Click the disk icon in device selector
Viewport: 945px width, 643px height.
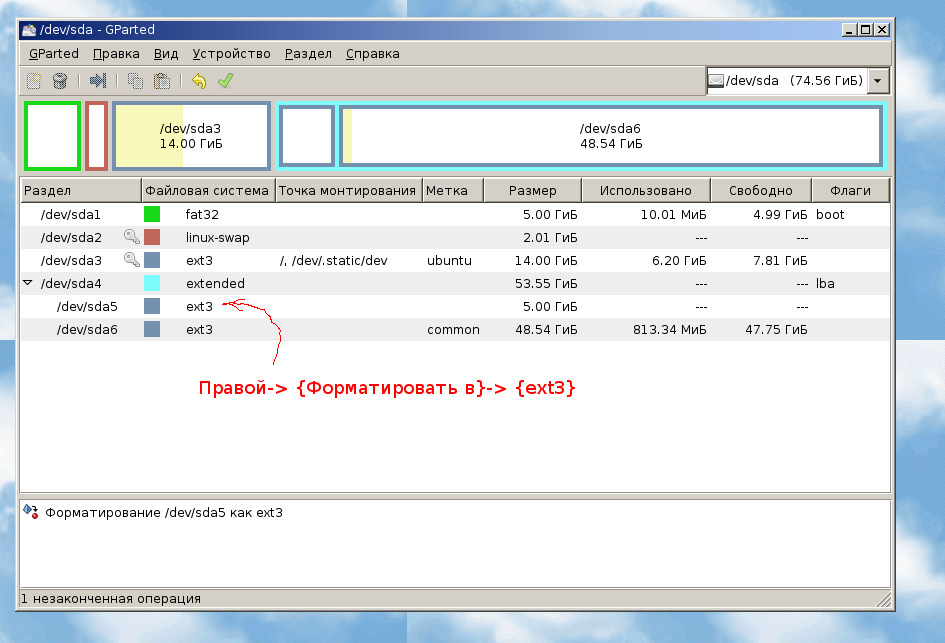click(716, 80)
